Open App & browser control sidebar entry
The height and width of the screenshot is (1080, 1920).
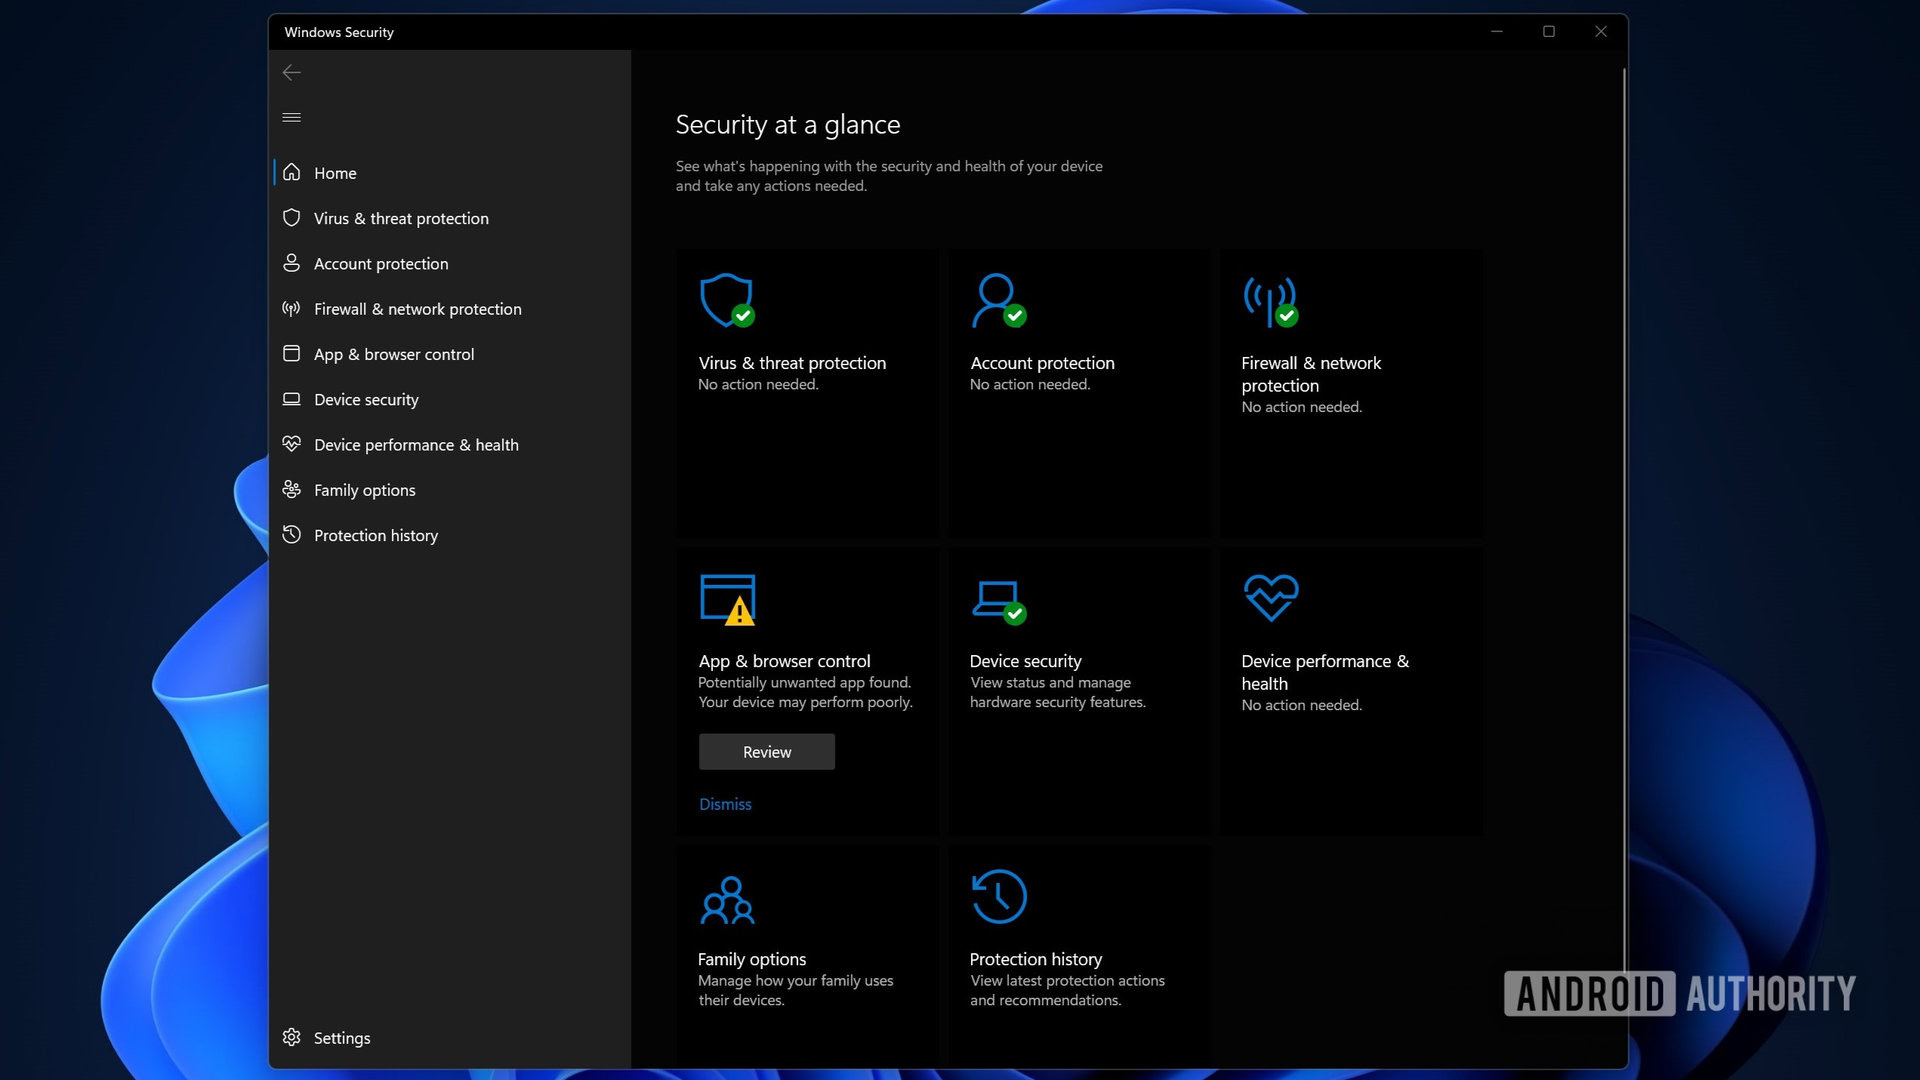pos(452,354)
